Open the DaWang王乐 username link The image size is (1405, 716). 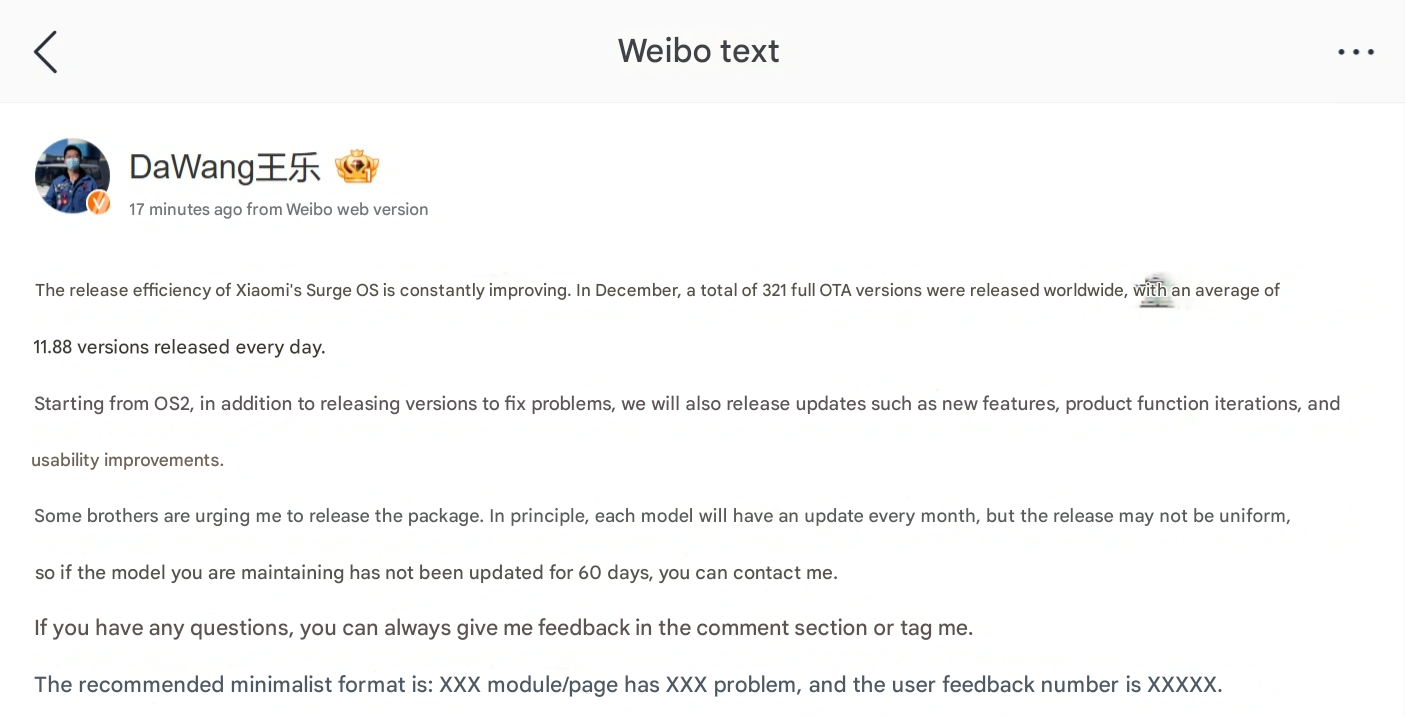pos(224,167)
